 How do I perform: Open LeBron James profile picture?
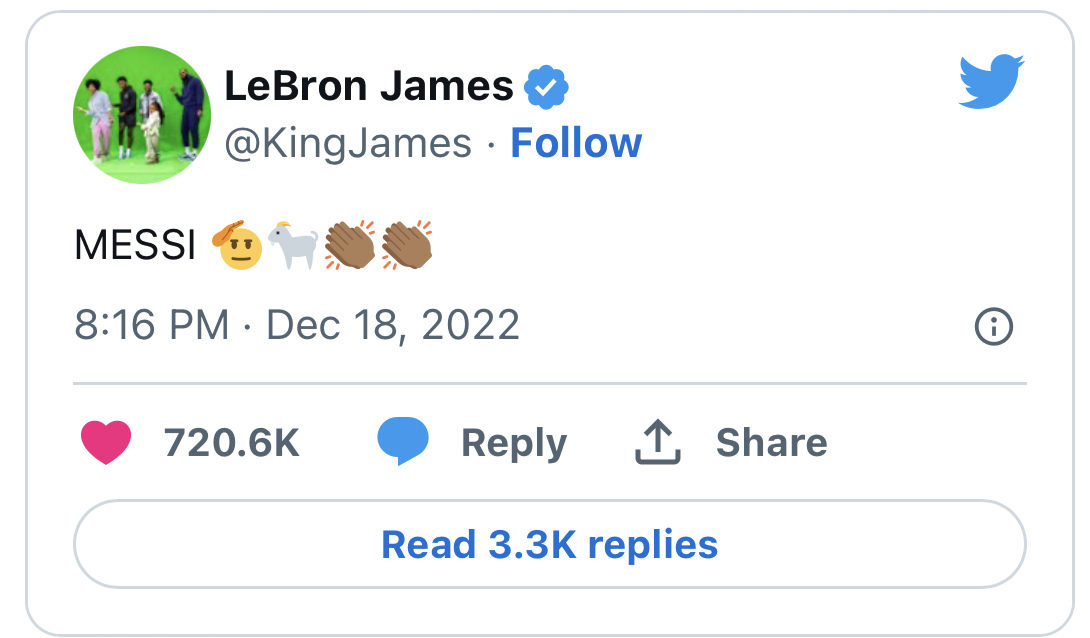pos(143,115)
